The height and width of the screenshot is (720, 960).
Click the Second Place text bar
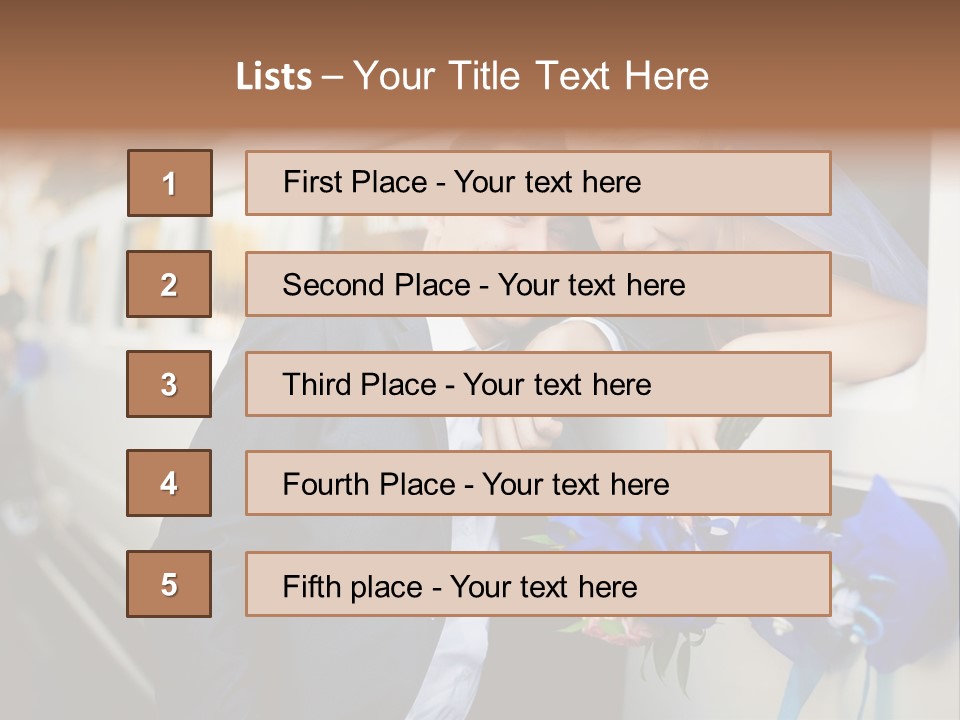coord(538,284)
